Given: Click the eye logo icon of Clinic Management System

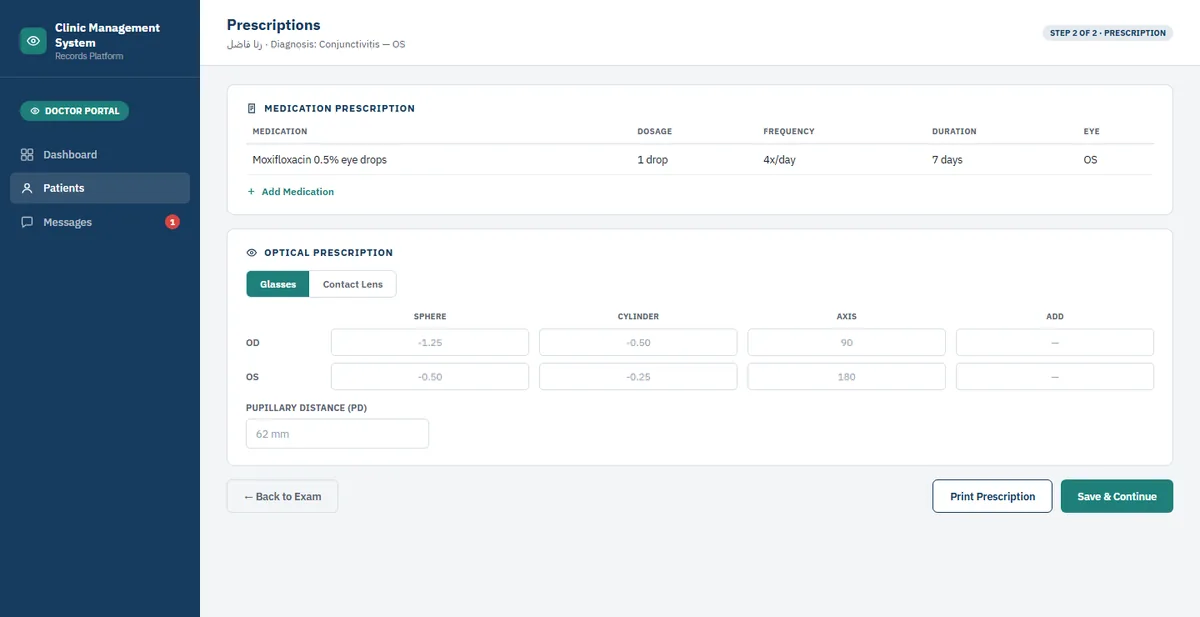Looking at the screenshot, I should tap(33, 41).
